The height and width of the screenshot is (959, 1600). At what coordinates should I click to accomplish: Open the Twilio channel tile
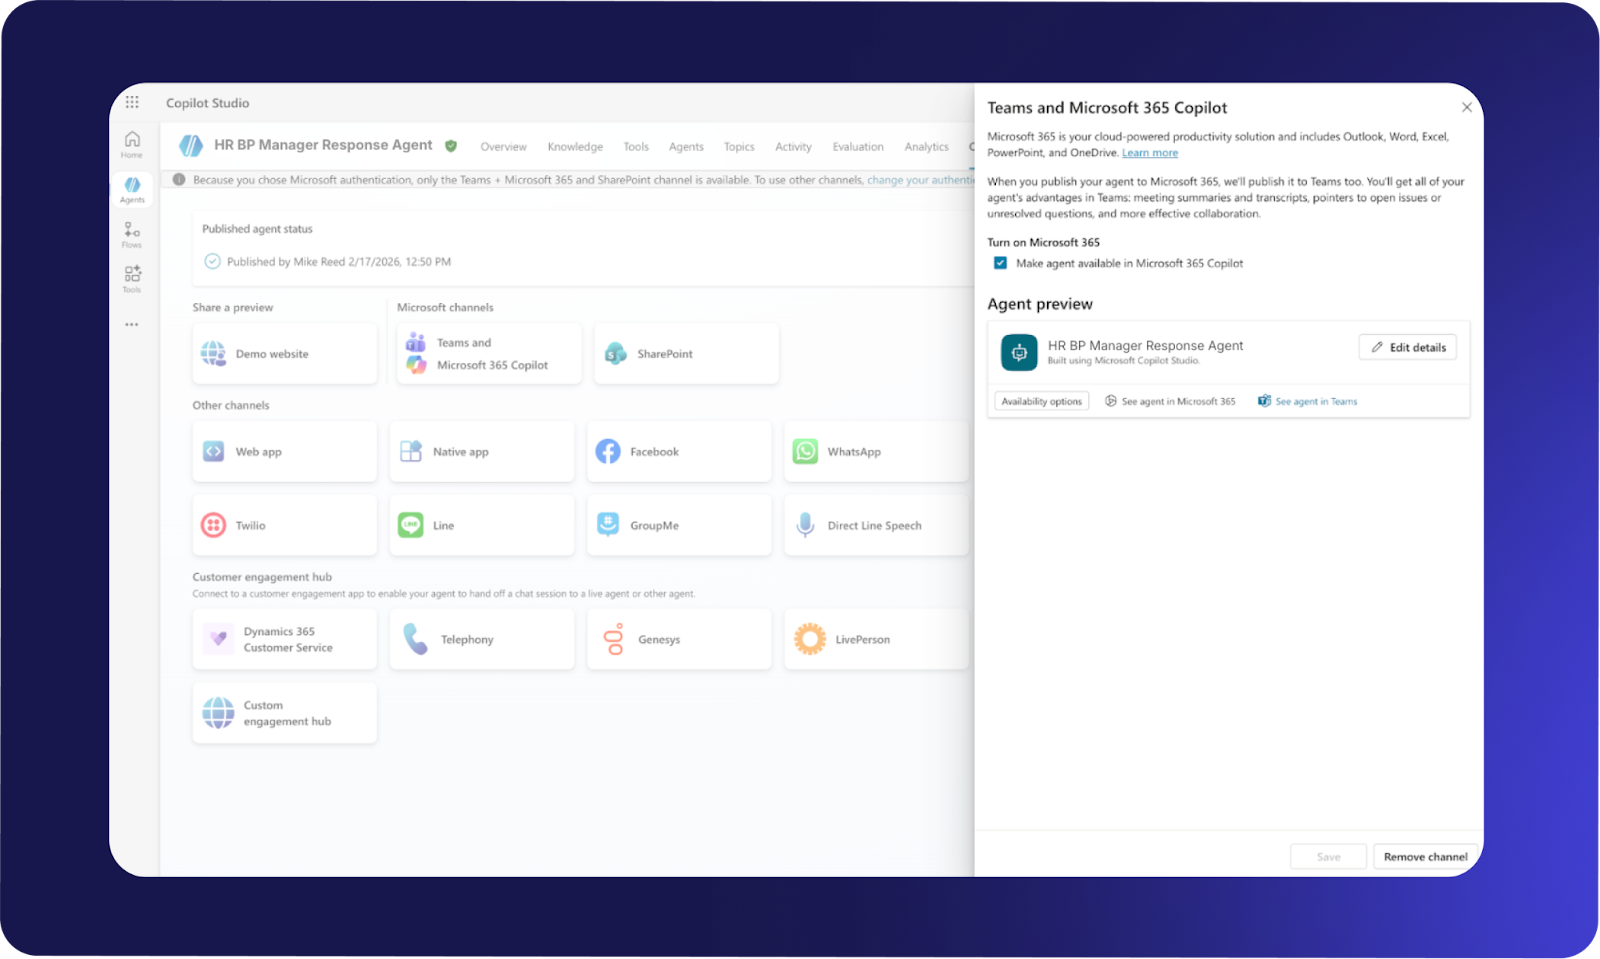284,526
